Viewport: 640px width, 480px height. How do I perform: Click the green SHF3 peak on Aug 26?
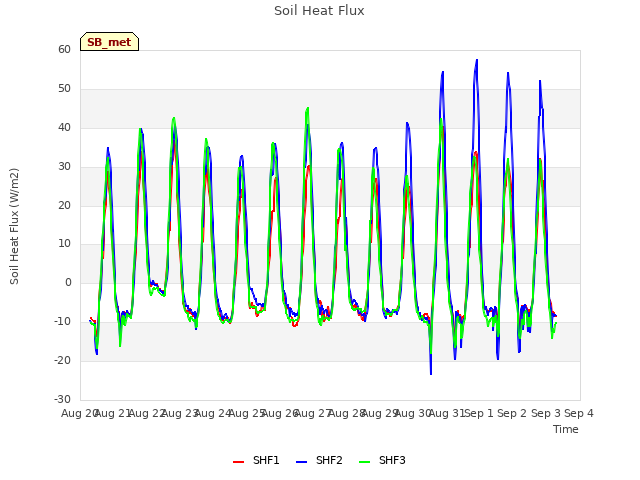(x=307, y=109)
